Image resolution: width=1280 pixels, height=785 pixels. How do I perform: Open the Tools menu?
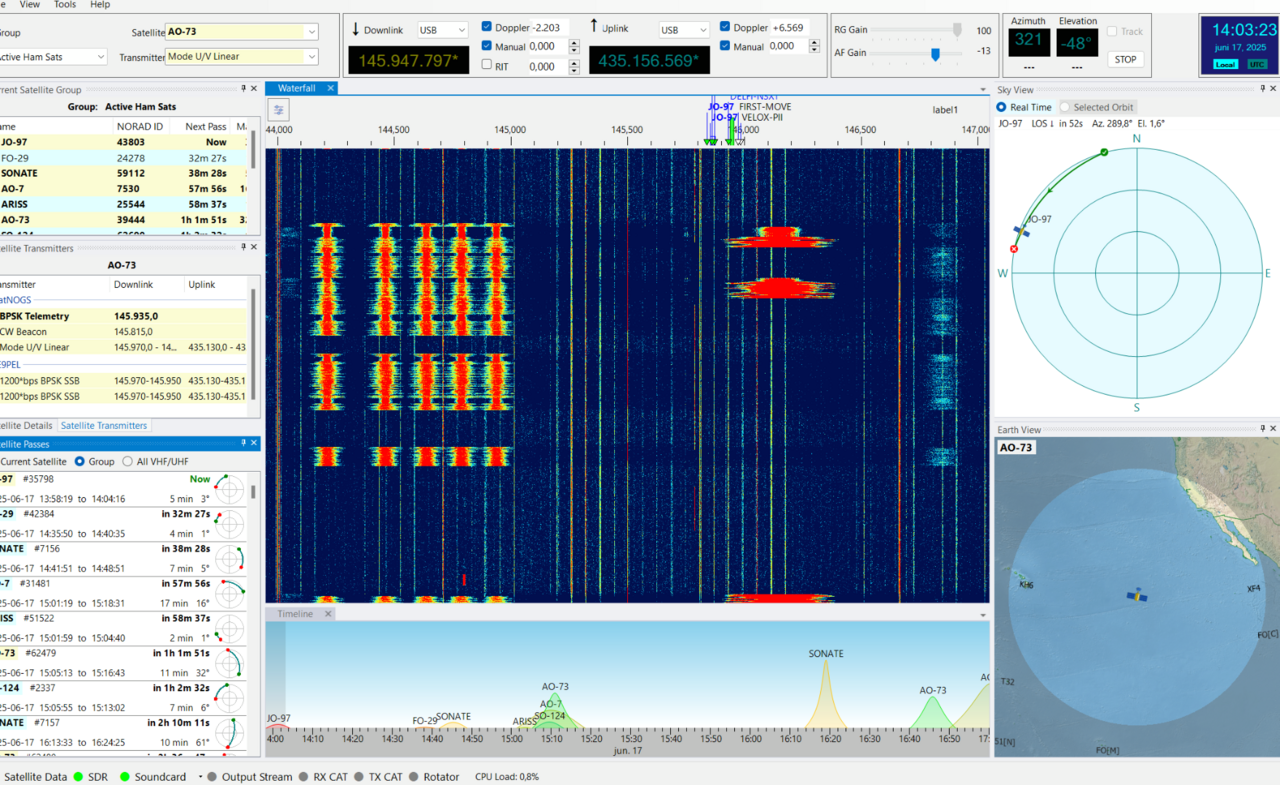coord(65,5)
